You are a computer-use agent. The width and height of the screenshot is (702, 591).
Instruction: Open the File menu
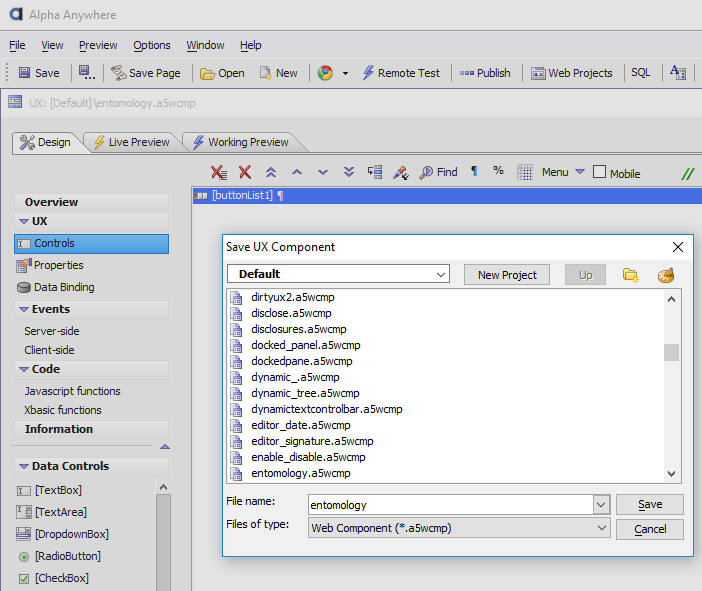coord(17,45)
